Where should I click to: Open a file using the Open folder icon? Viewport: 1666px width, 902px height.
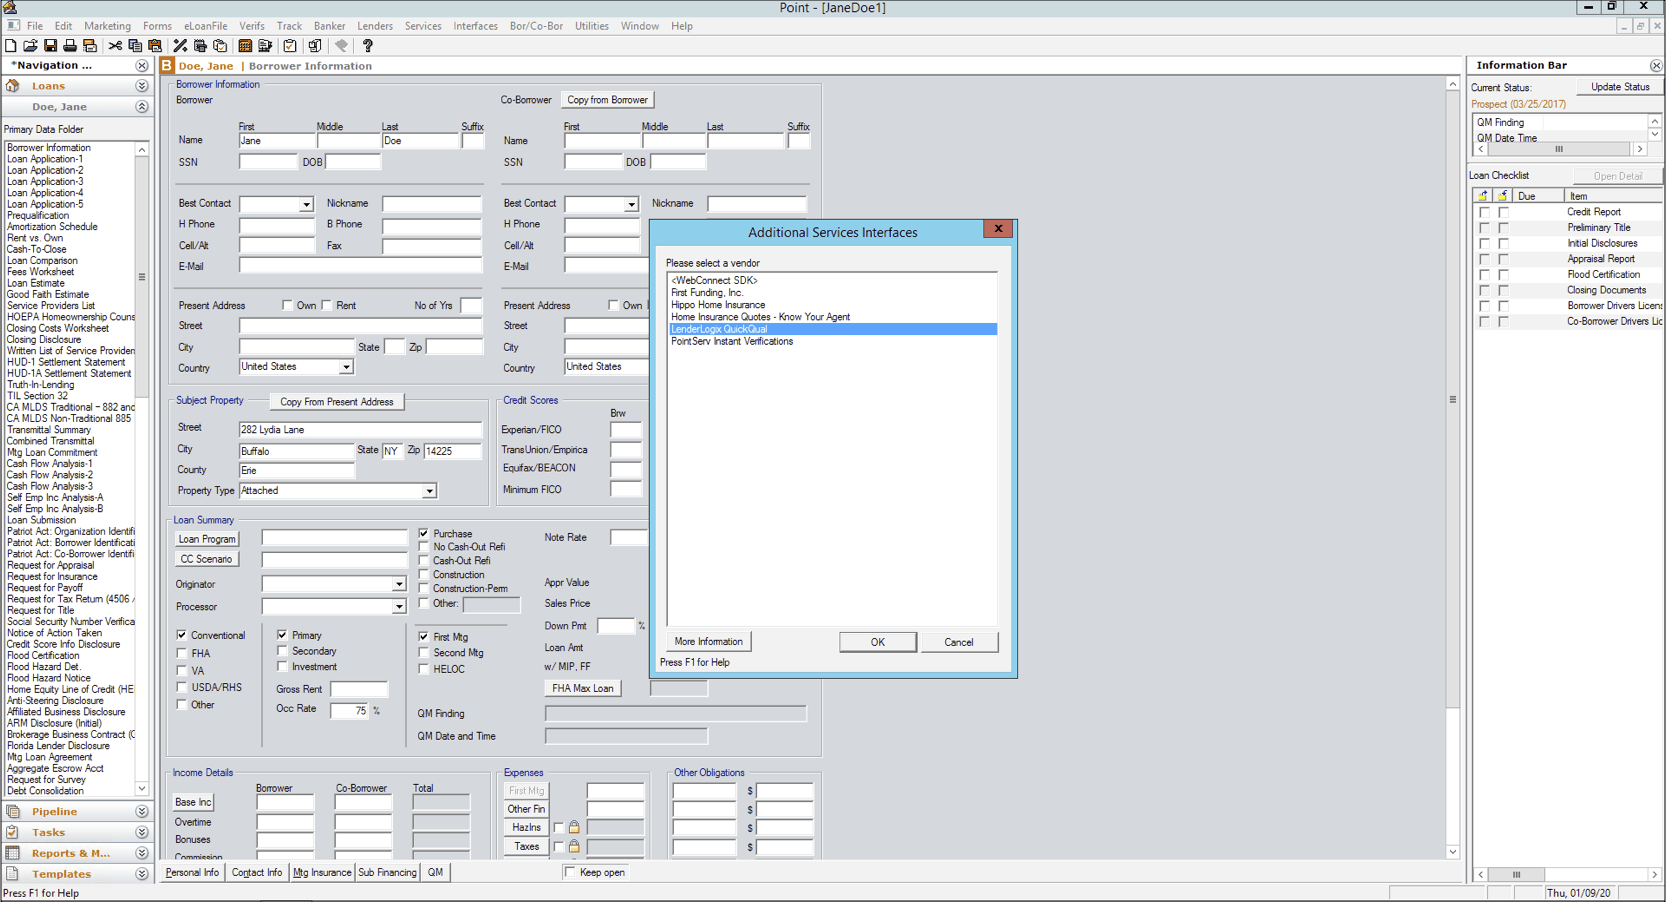30,45
